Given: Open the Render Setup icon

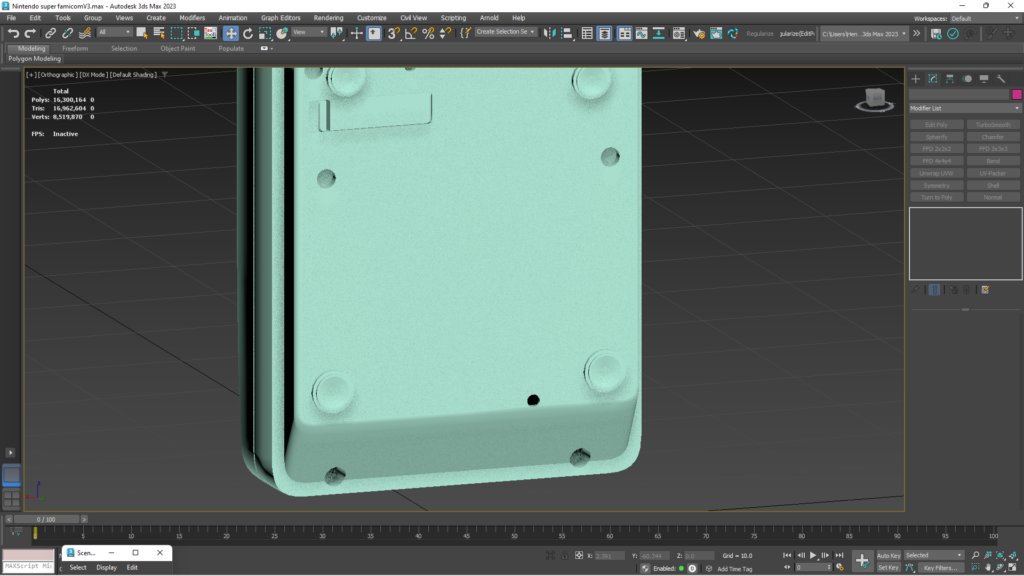Looking at the screenshot, I should [x=699, y=33].
